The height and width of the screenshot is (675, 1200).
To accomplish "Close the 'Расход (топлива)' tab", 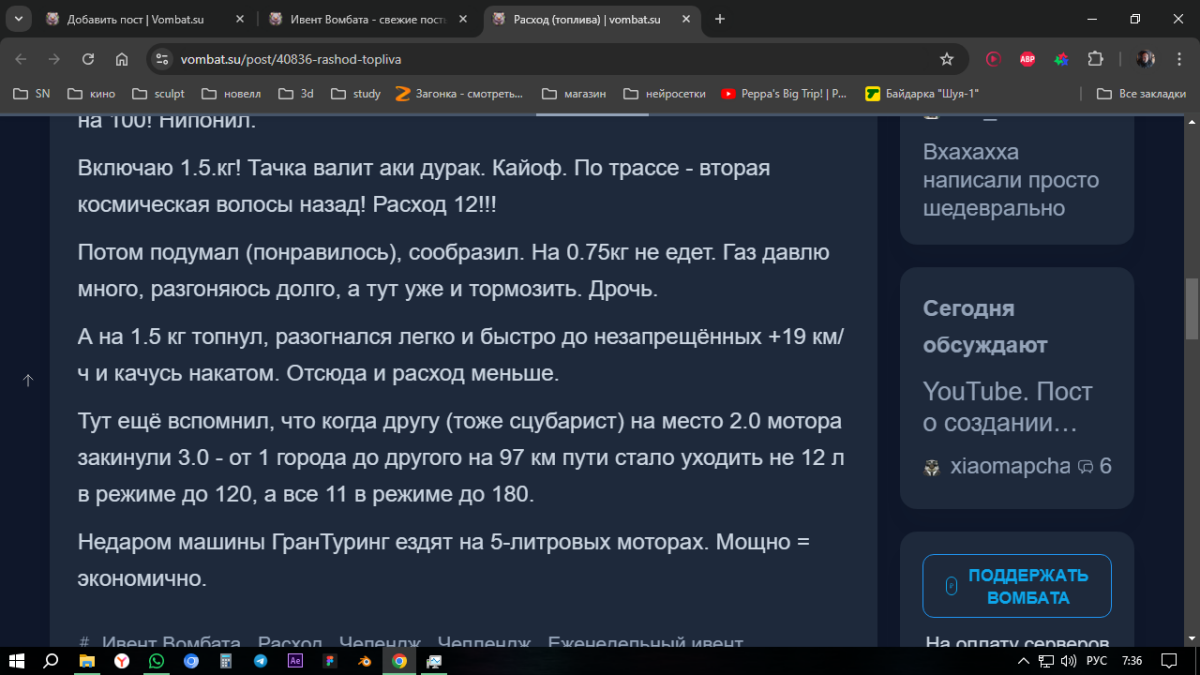I will 684,19.
